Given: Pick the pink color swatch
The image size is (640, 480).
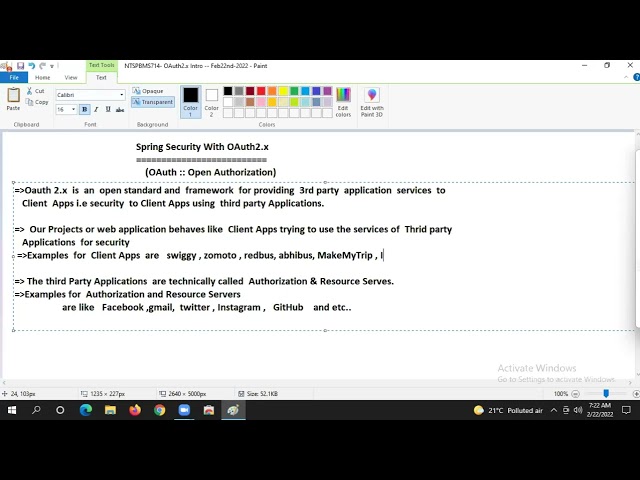Looking at the screenshot, I should (261, 102).
